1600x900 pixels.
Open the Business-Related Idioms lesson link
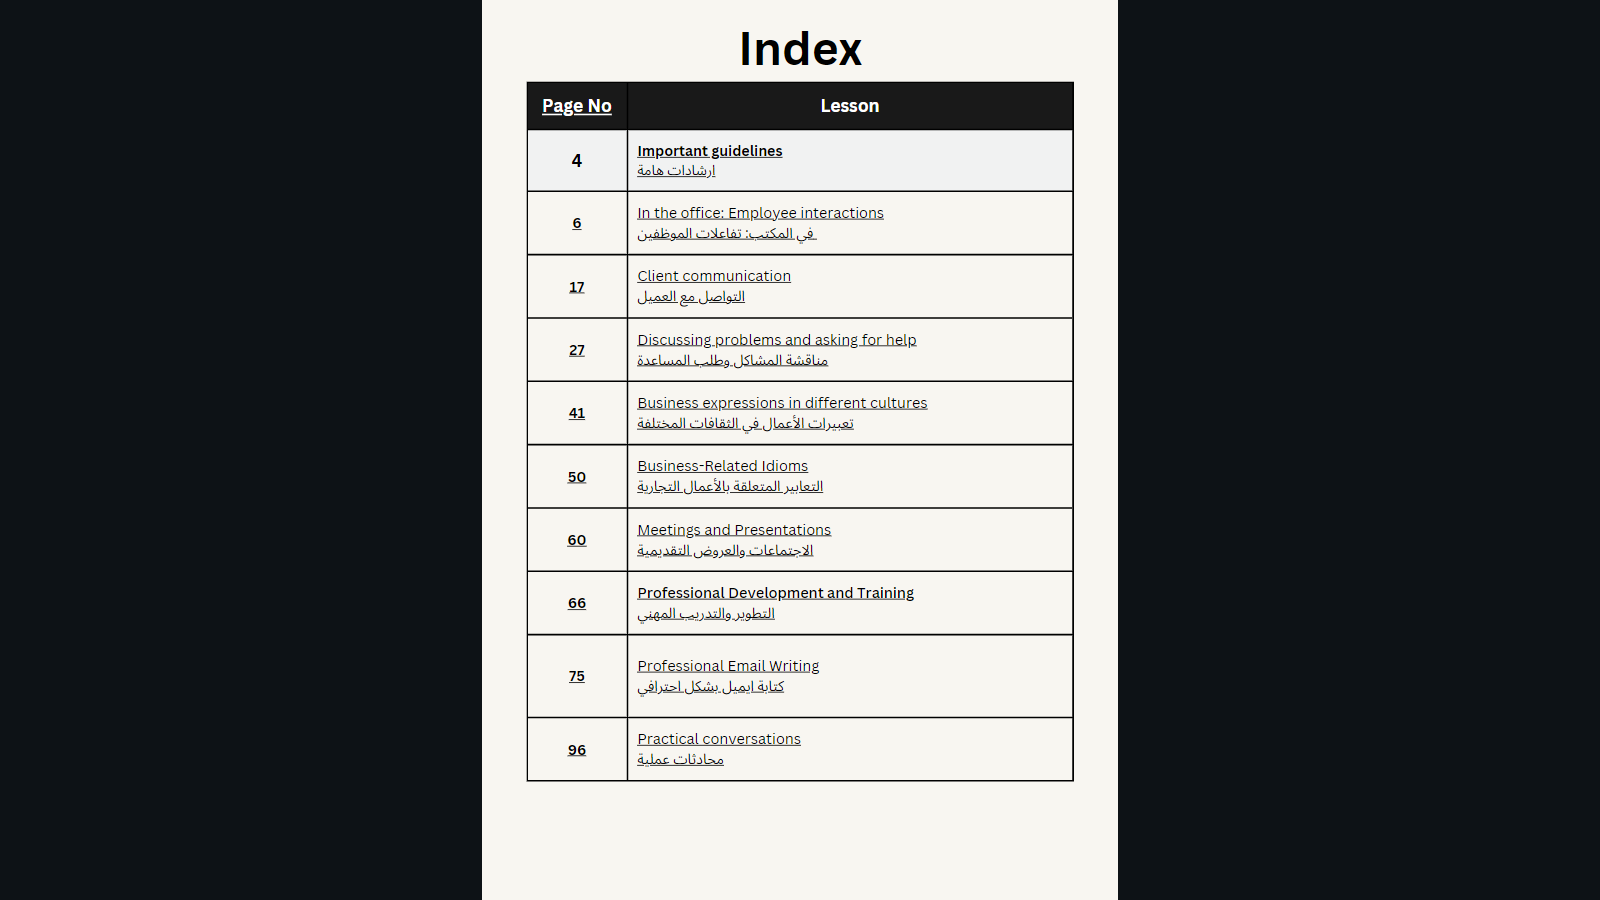pos(722,466)
